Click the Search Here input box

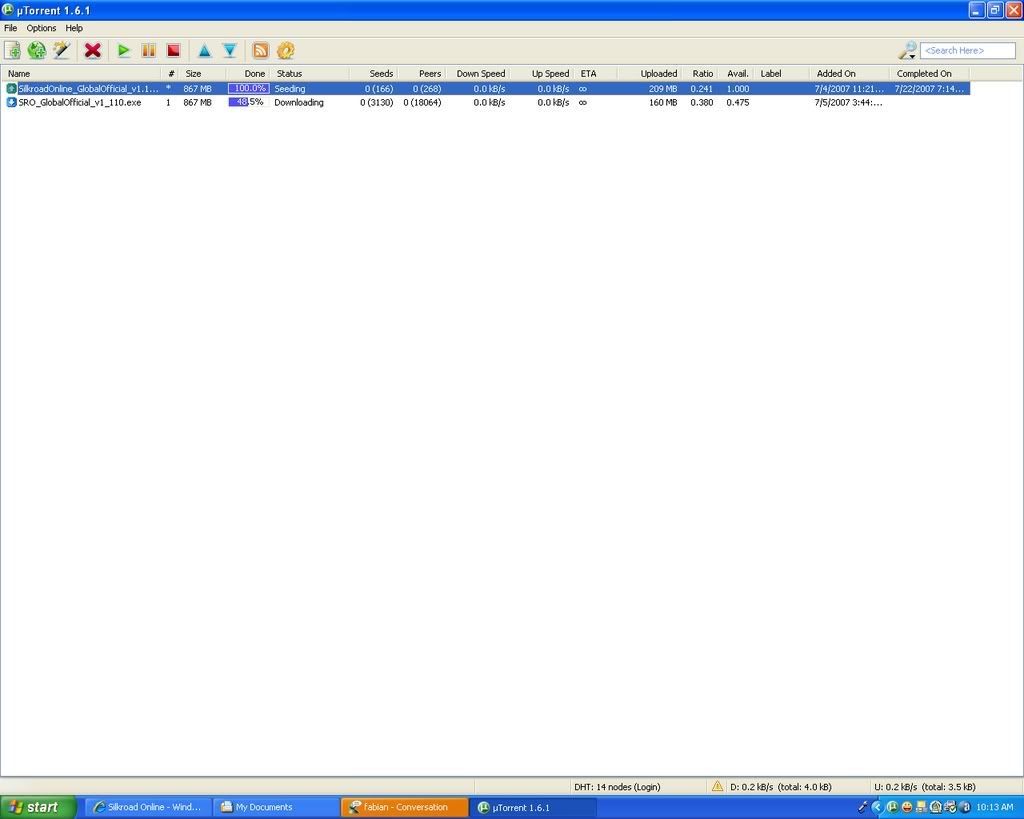pos(968,50)
